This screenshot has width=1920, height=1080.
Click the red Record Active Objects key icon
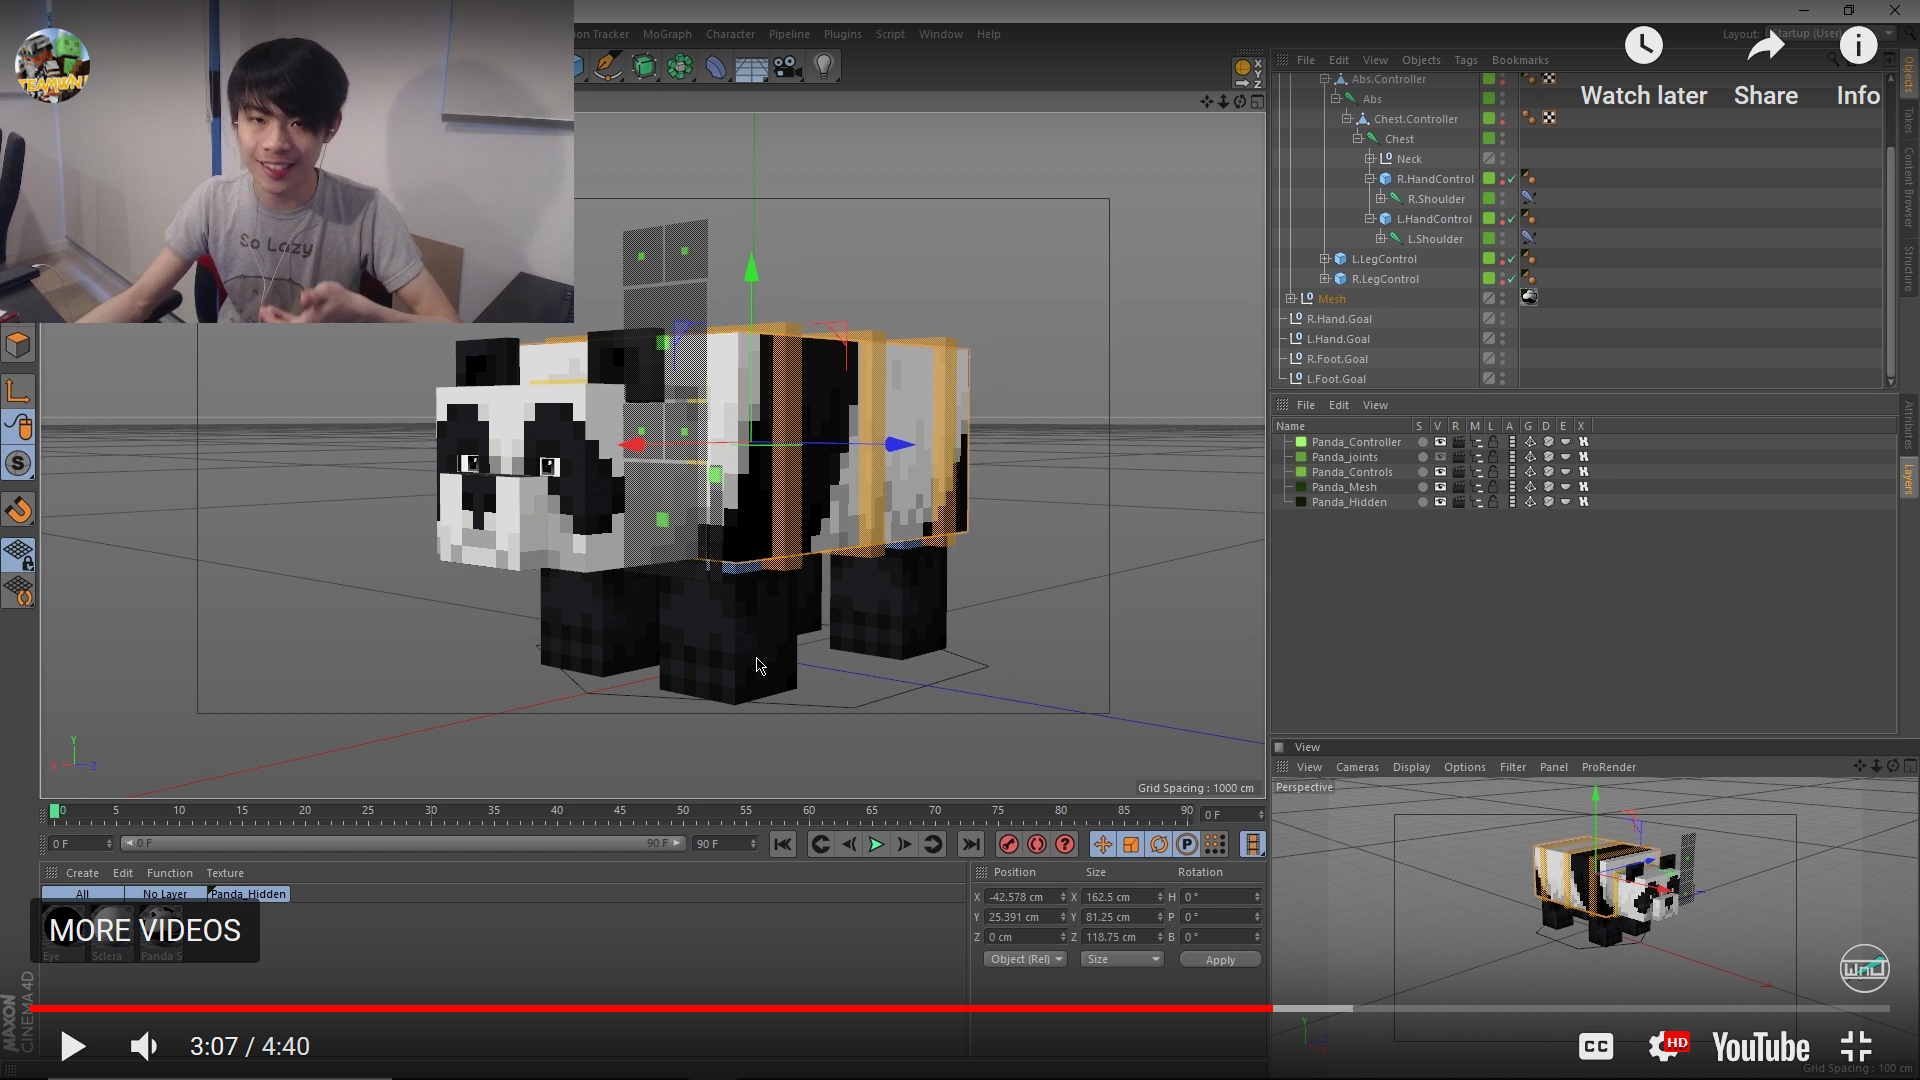tap(1009, 845)
